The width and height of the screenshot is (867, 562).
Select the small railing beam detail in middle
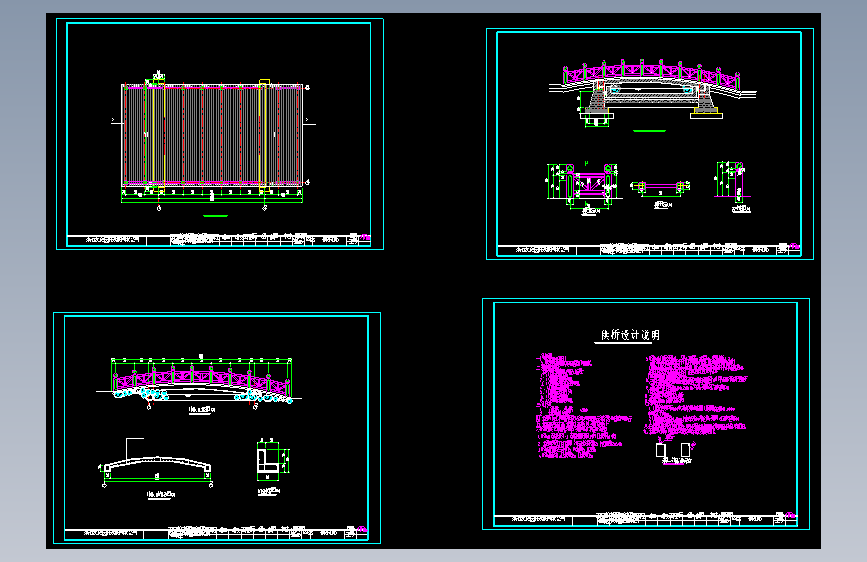click(661, 190)
